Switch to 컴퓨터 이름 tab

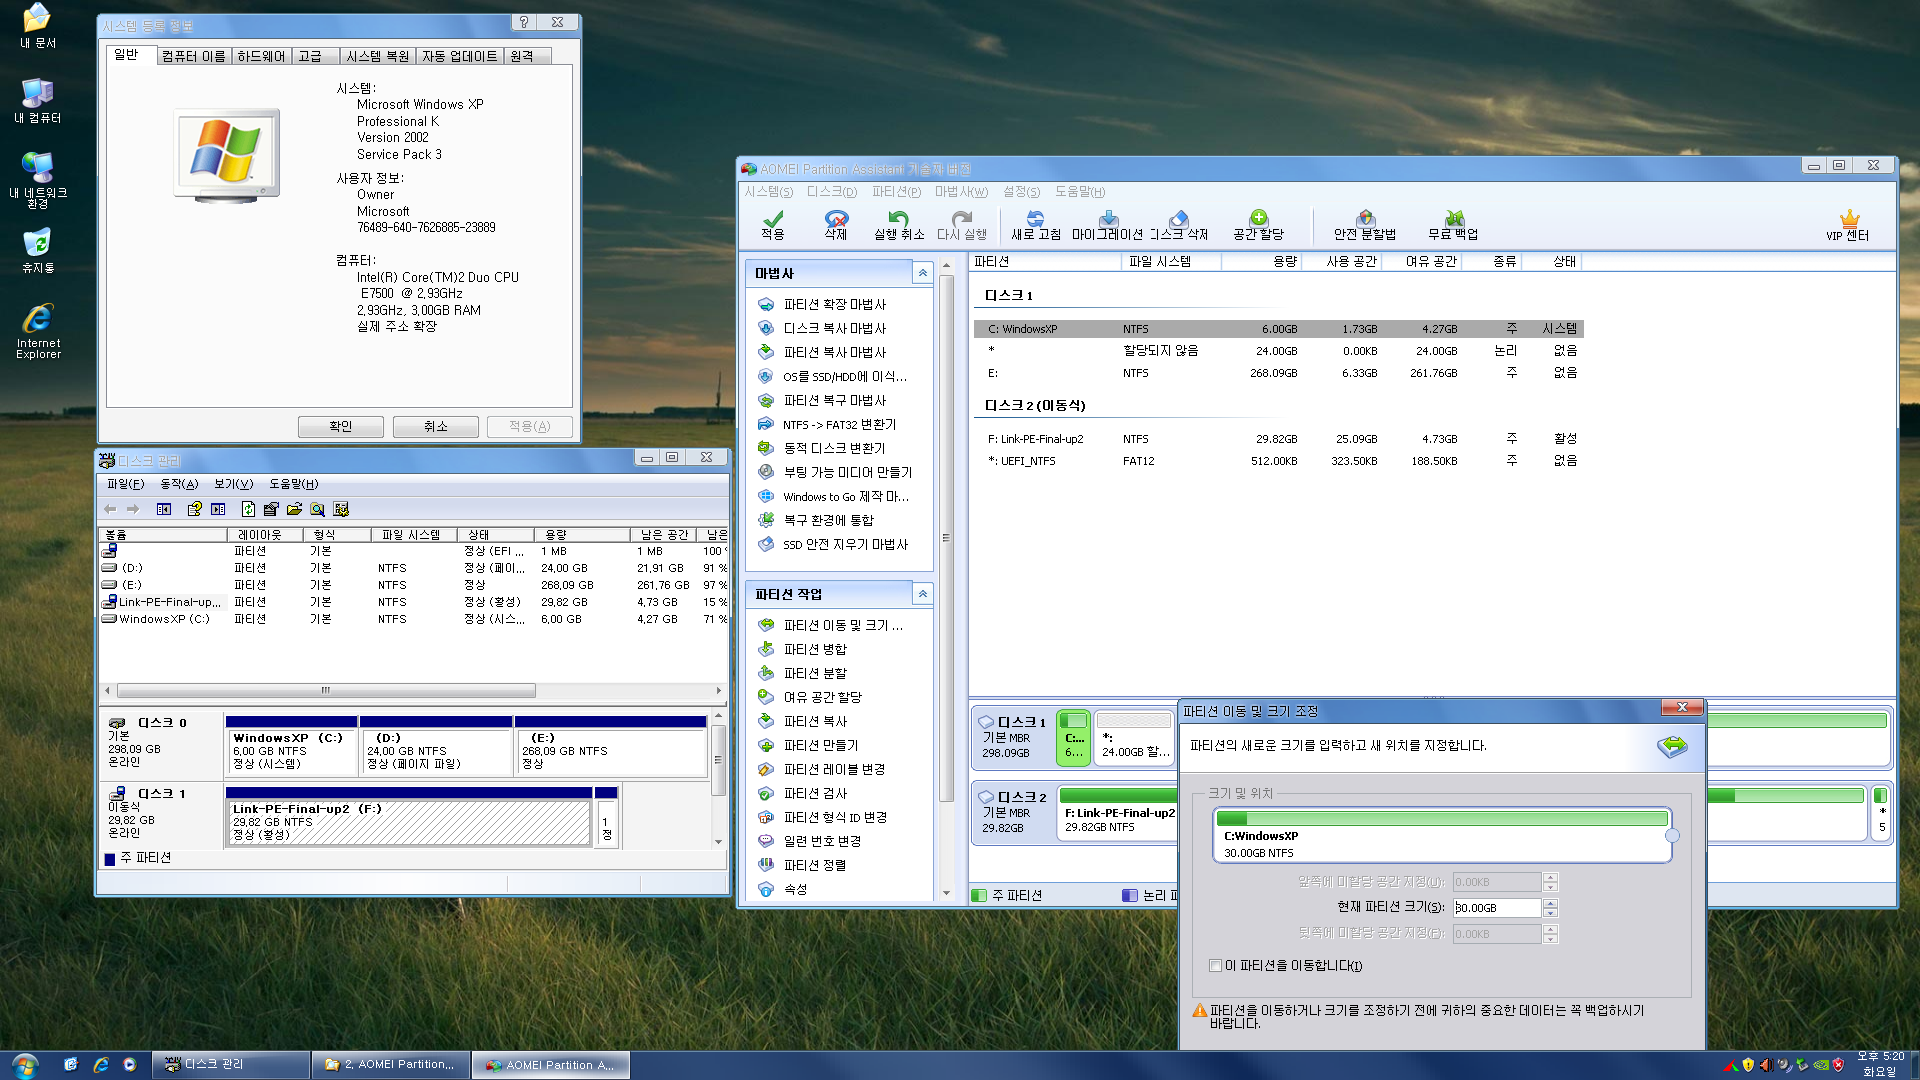click(x=194, y=56)
